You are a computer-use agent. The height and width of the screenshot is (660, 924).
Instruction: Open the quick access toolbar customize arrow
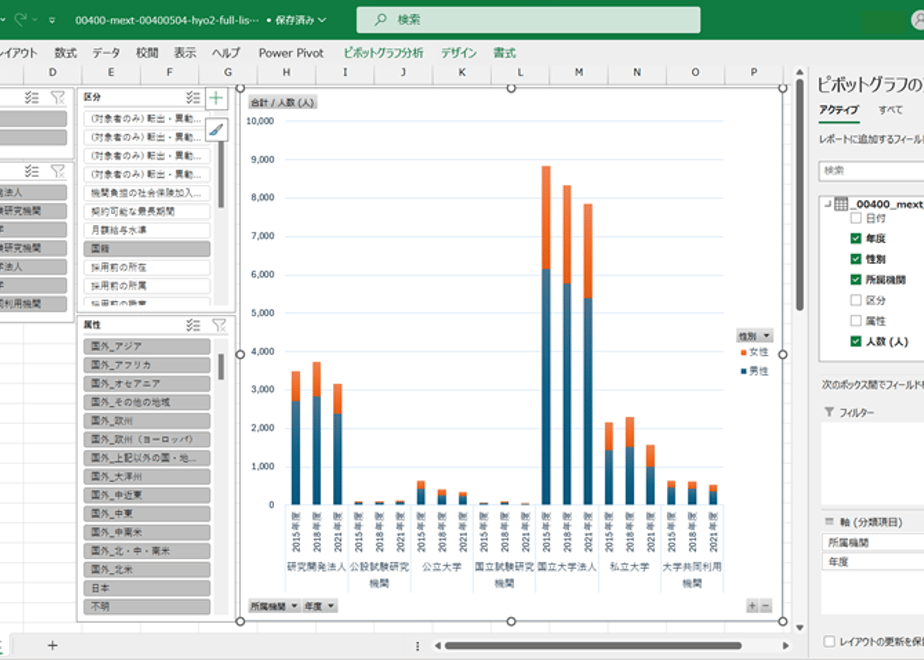click(x=52, y=20)
